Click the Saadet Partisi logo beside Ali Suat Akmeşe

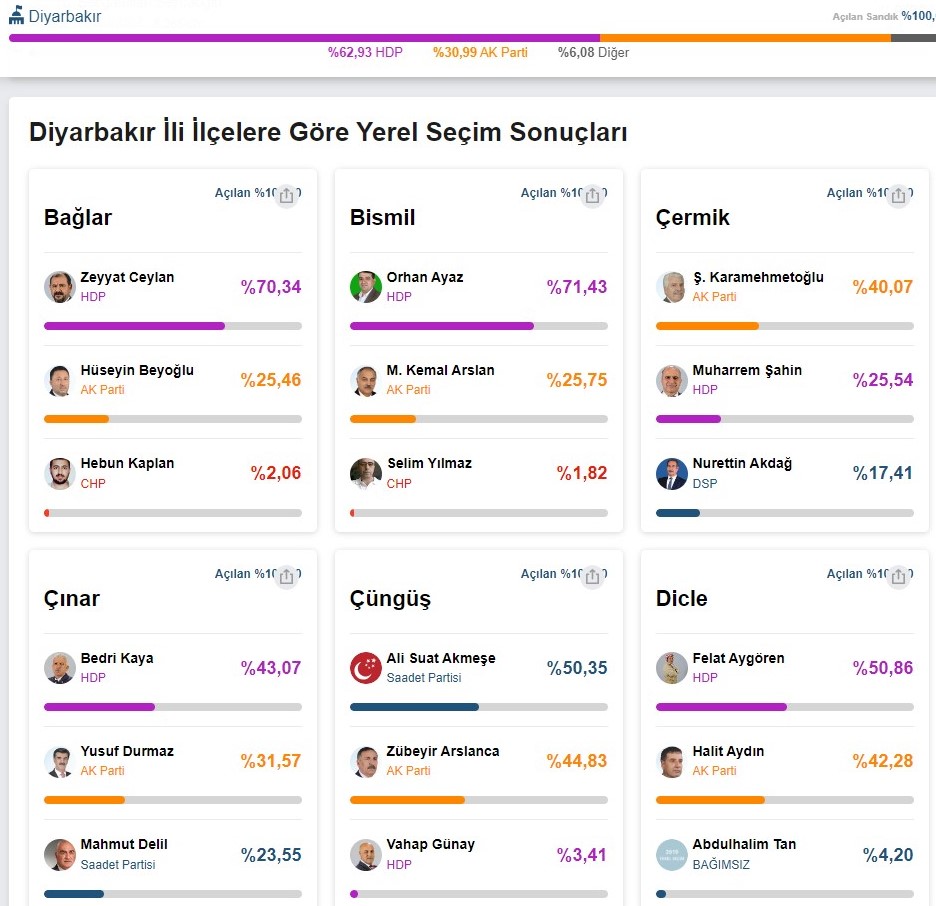pyautogui.click(x=366, y=668)
